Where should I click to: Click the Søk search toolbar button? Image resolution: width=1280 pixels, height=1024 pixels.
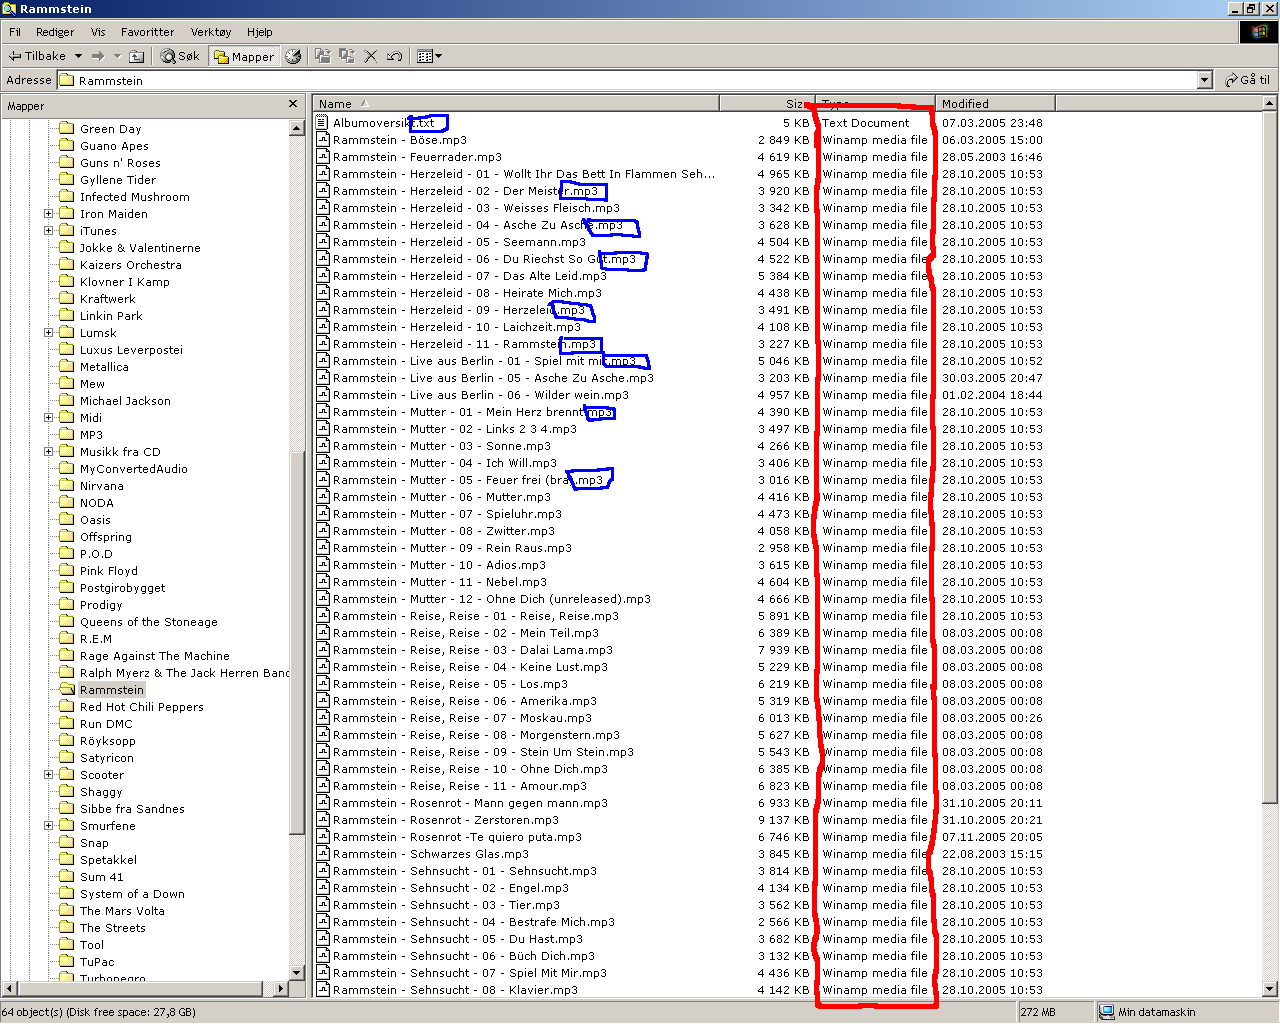[x=180, y=56]
